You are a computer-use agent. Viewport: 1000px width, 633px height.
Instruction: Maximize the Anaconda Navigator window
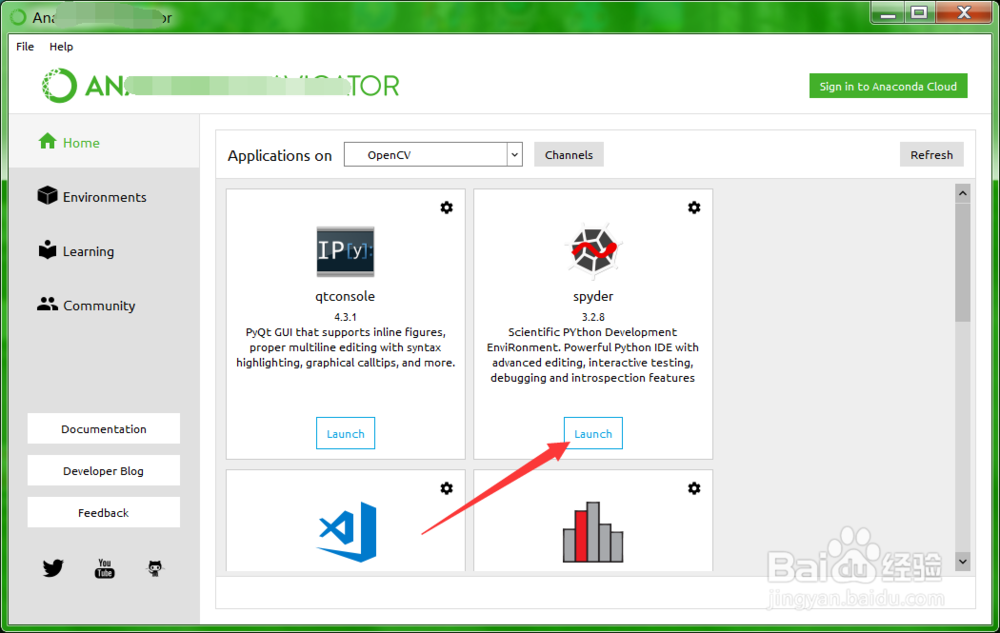919,13
